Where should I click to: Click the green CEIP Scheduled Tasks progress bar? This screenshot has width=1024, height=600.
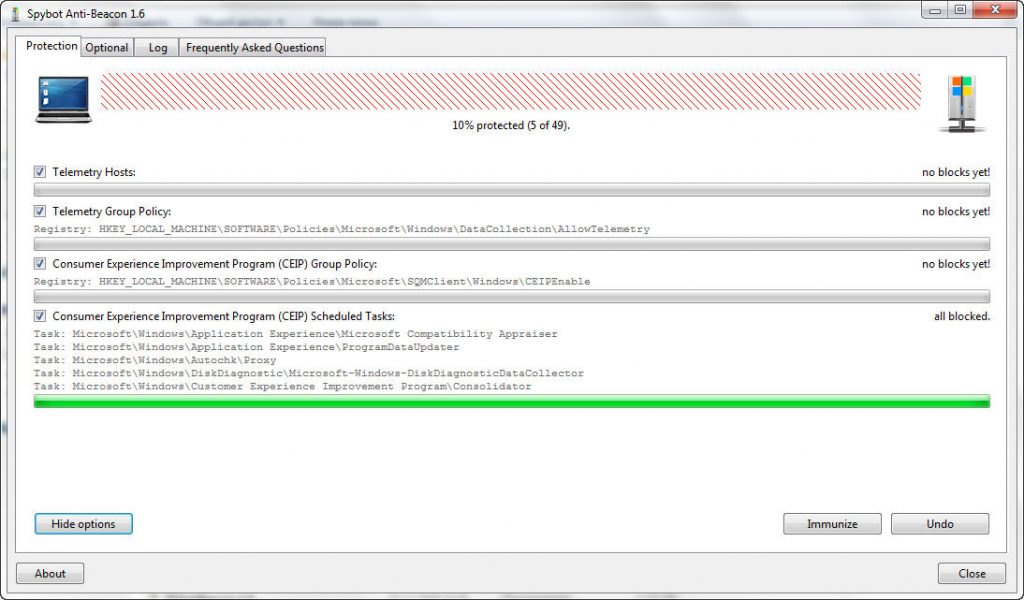[512, 401]
